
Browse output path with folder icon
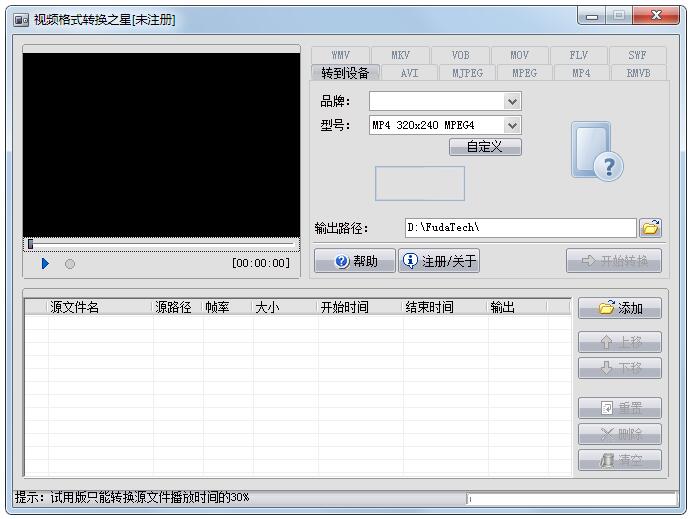pyautogui.click(x=651, y=228)
